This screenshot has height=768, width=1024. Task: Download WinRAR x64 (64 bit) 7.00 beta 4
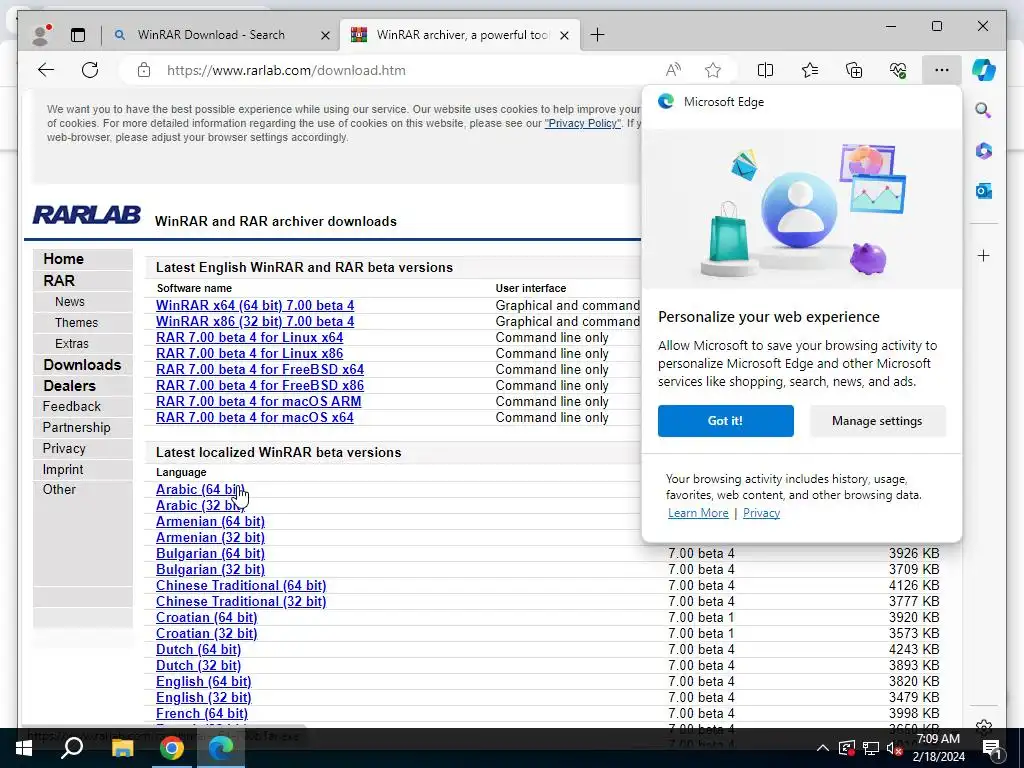pyautogui.click(x=255, y=305)
